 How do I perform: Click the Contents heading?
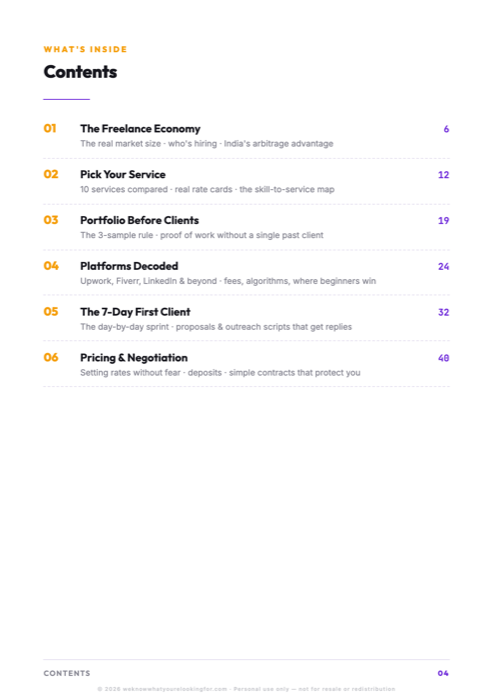(x=80, y=72)
